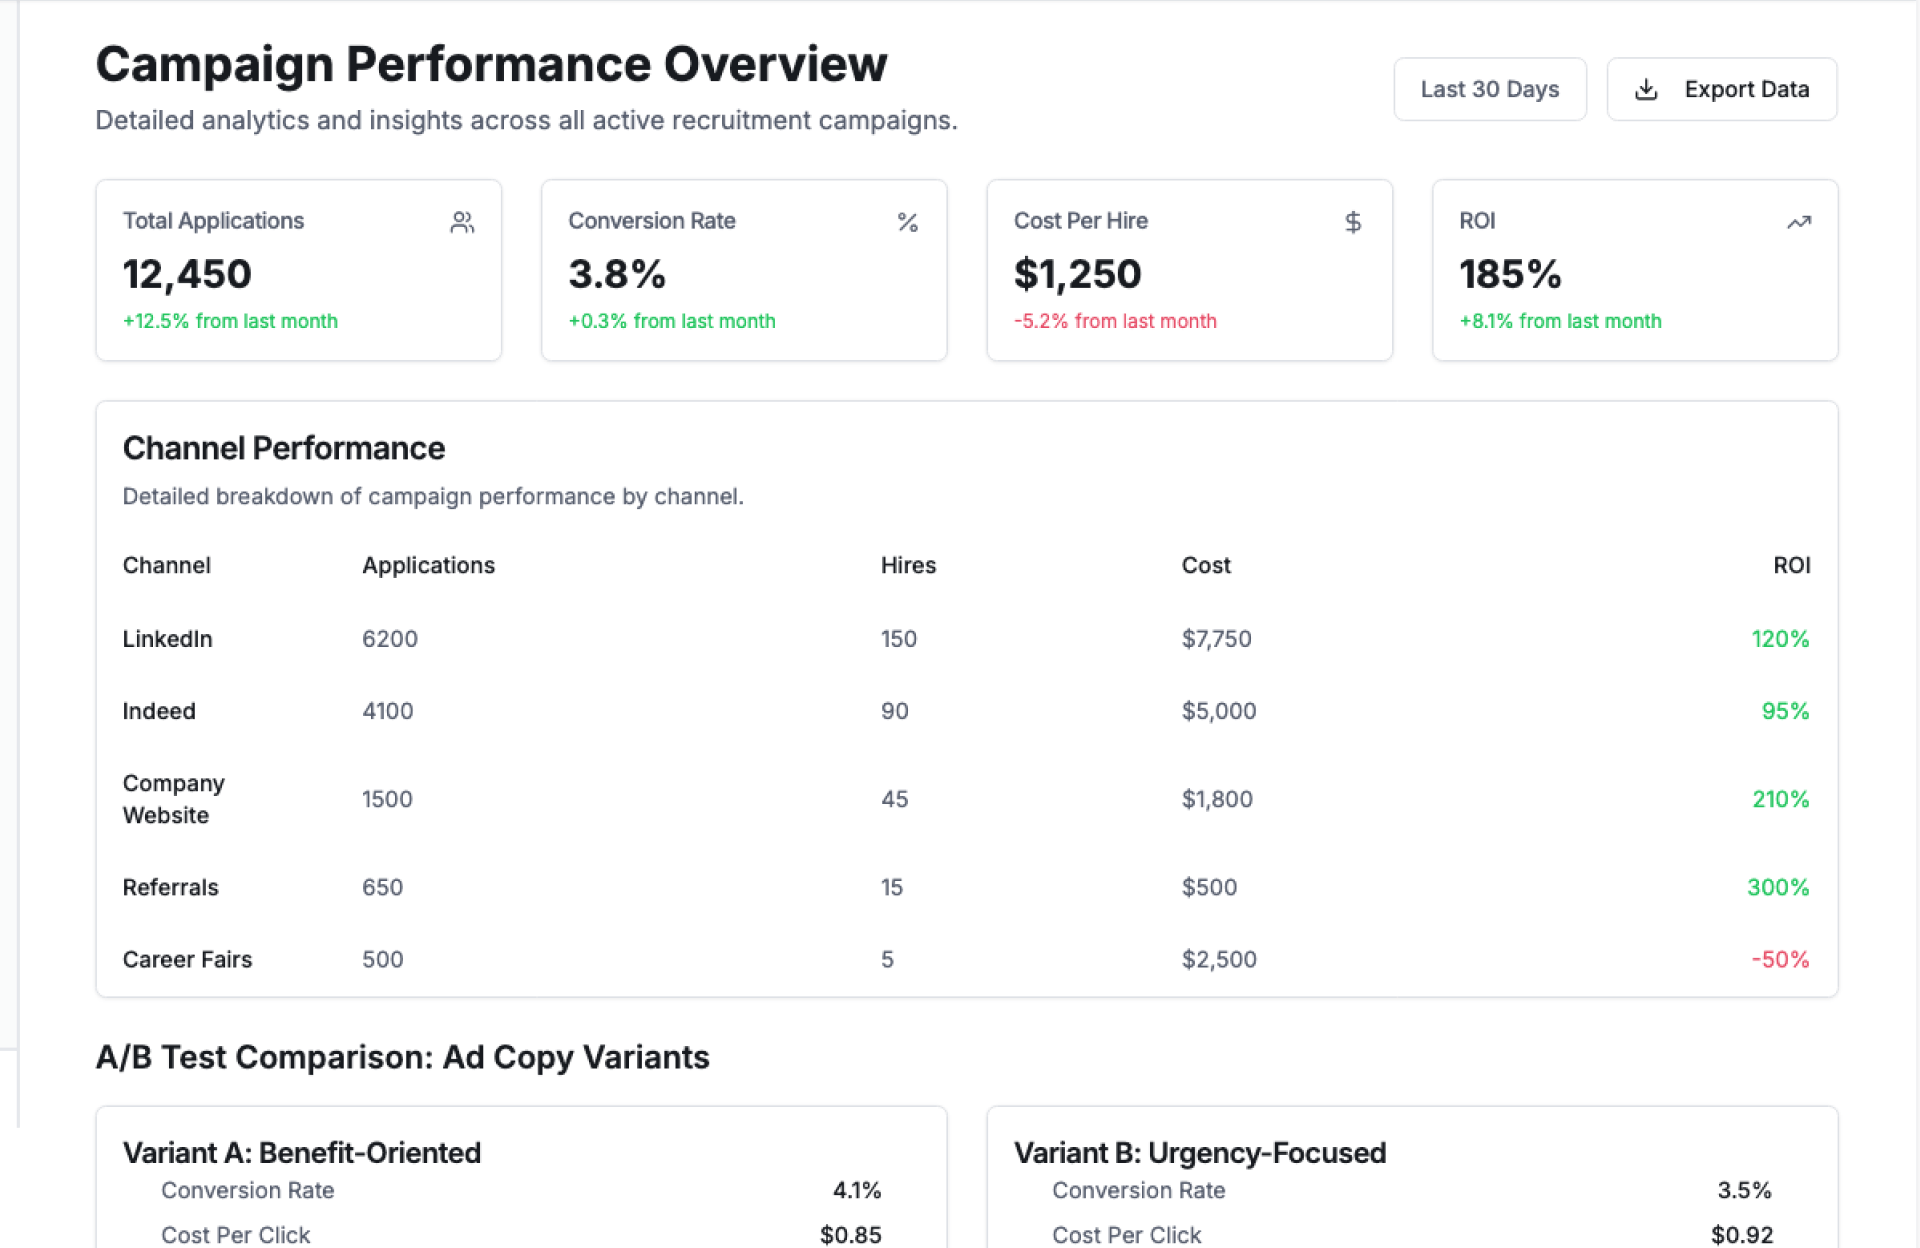Image resolution: width=1920 pixels, height=1248 pixels.
Task: Click the Career Fairs -50% ROI value
Action: [x=1780, y=959]
